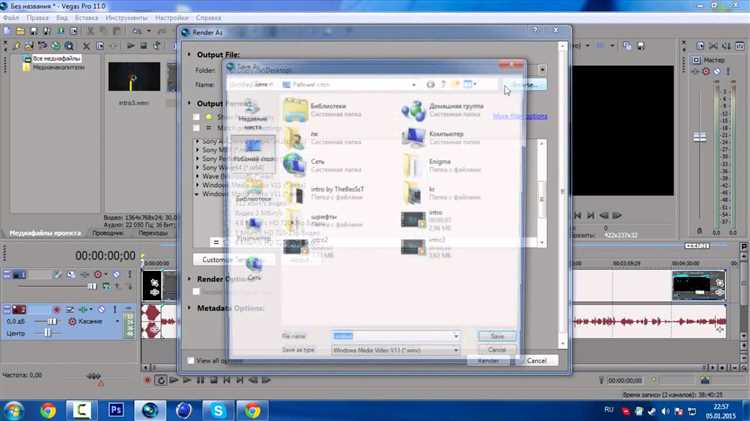The image size is (750, 421).
Task: Click the Create New Folder icon in Save As
Action: (x=455, y=84)
